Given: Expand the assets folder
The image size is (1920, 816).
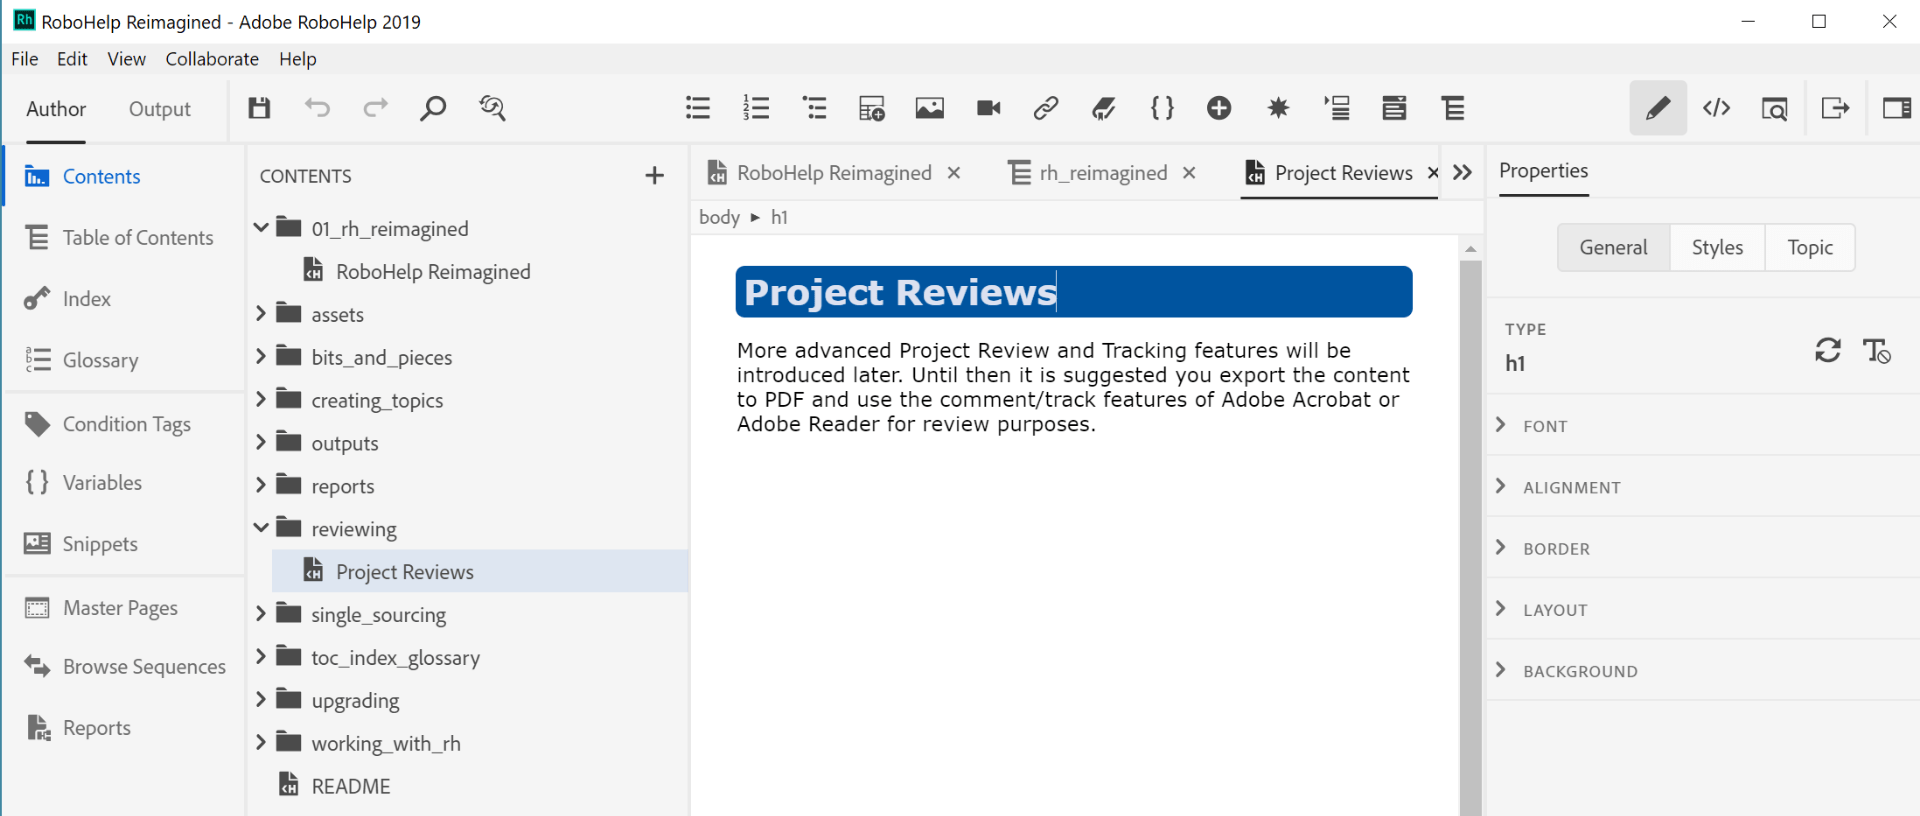Looking at the screenshot, I should pyautogui.click(x=261, y=314).
